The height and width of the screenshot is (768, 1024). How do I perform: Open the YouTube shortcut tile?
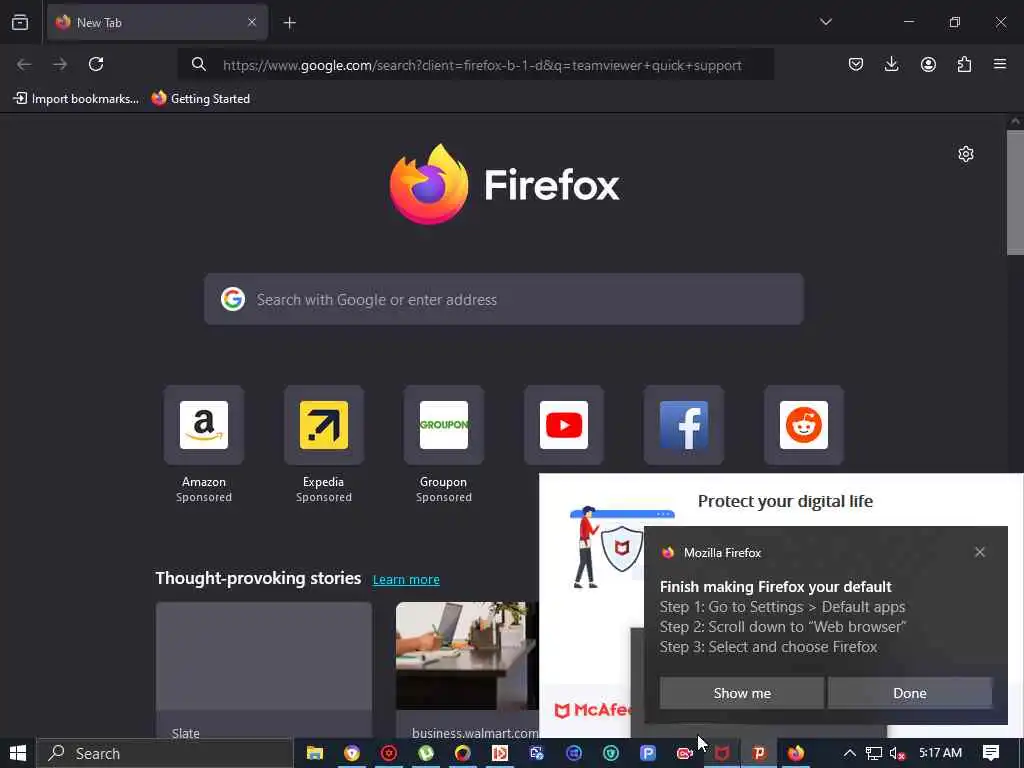(564, 425)
